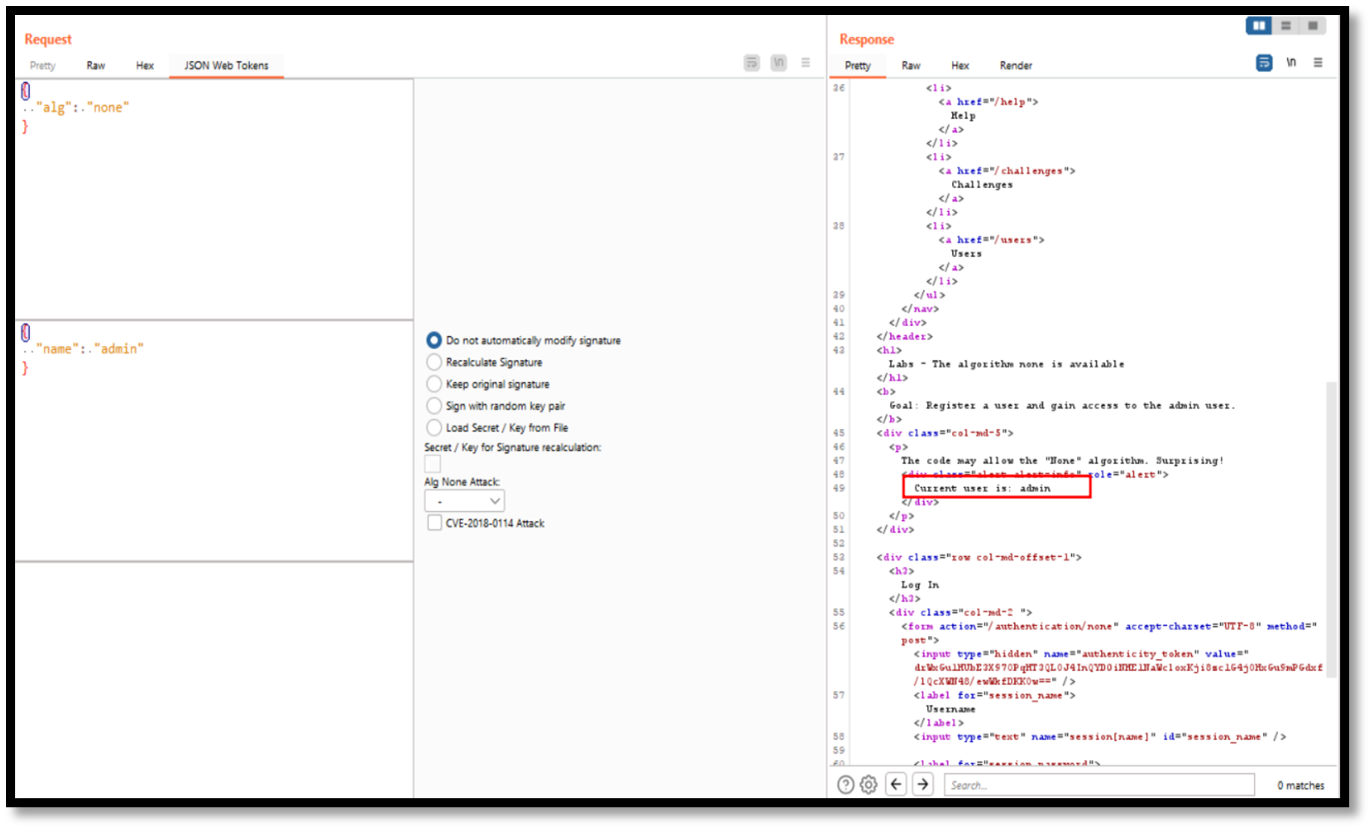
Task: Click the form action /authentication/none line
Action: pyautogui.click(x=1109, y=626)
